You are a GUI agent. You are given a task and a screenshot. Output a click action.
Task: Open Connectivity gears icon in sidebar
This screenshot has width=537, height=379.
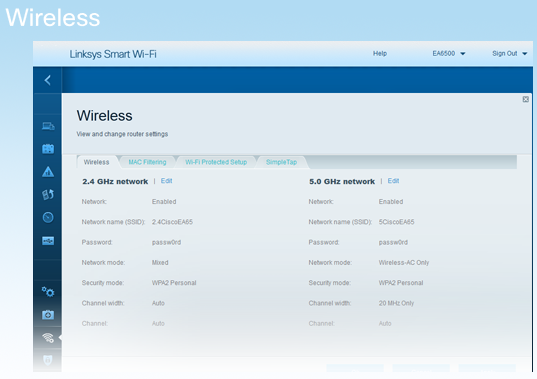point(48,292)
